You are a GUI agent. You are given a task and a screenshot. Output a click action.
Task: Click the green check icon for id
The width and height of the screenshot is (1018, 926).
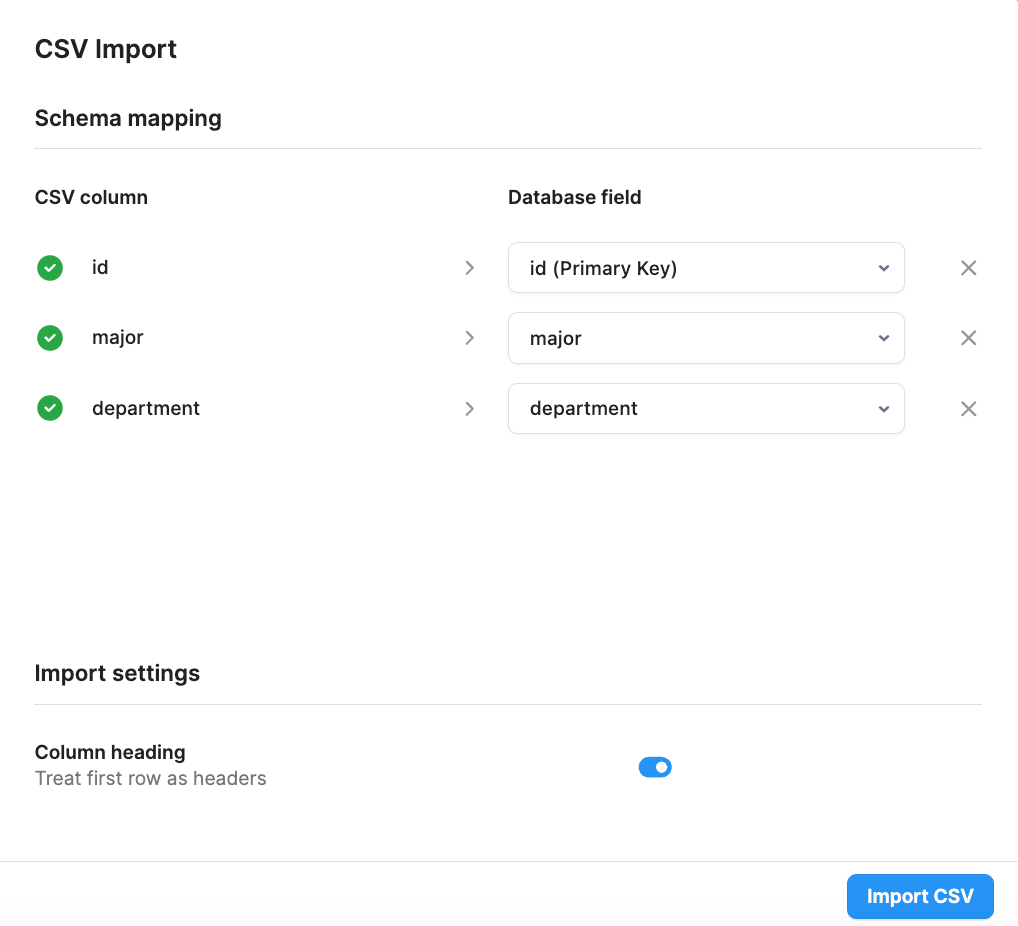50,268
